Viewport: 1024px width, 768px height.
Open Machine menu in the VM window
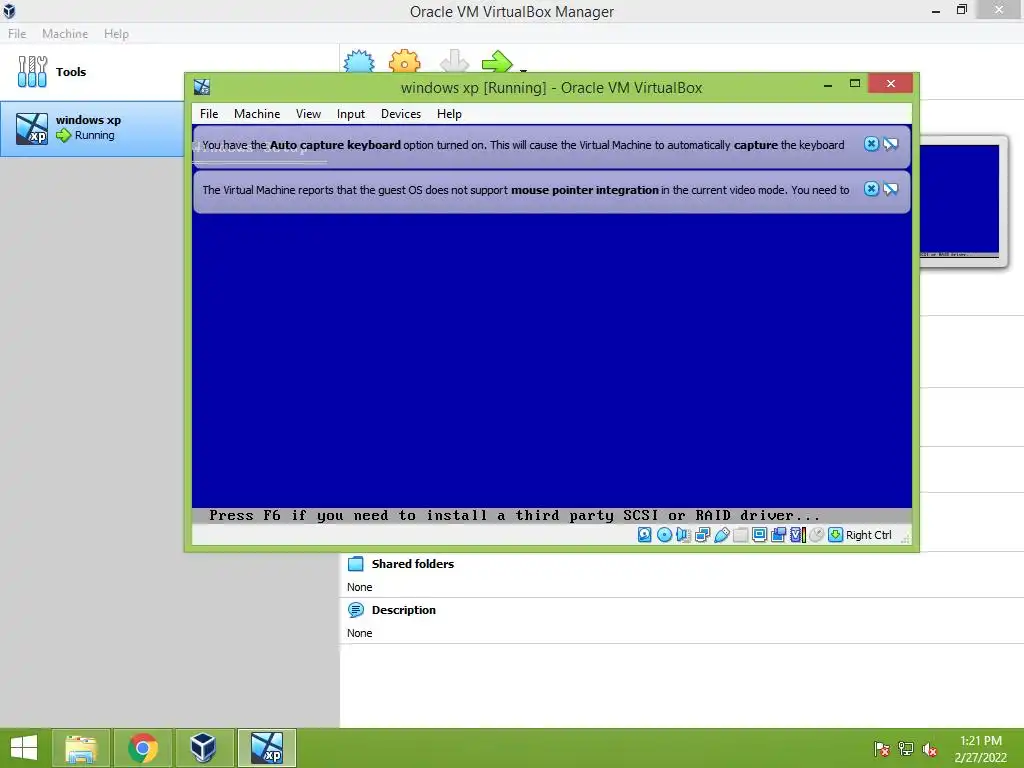pyautogui.click(x=257, y=114)
